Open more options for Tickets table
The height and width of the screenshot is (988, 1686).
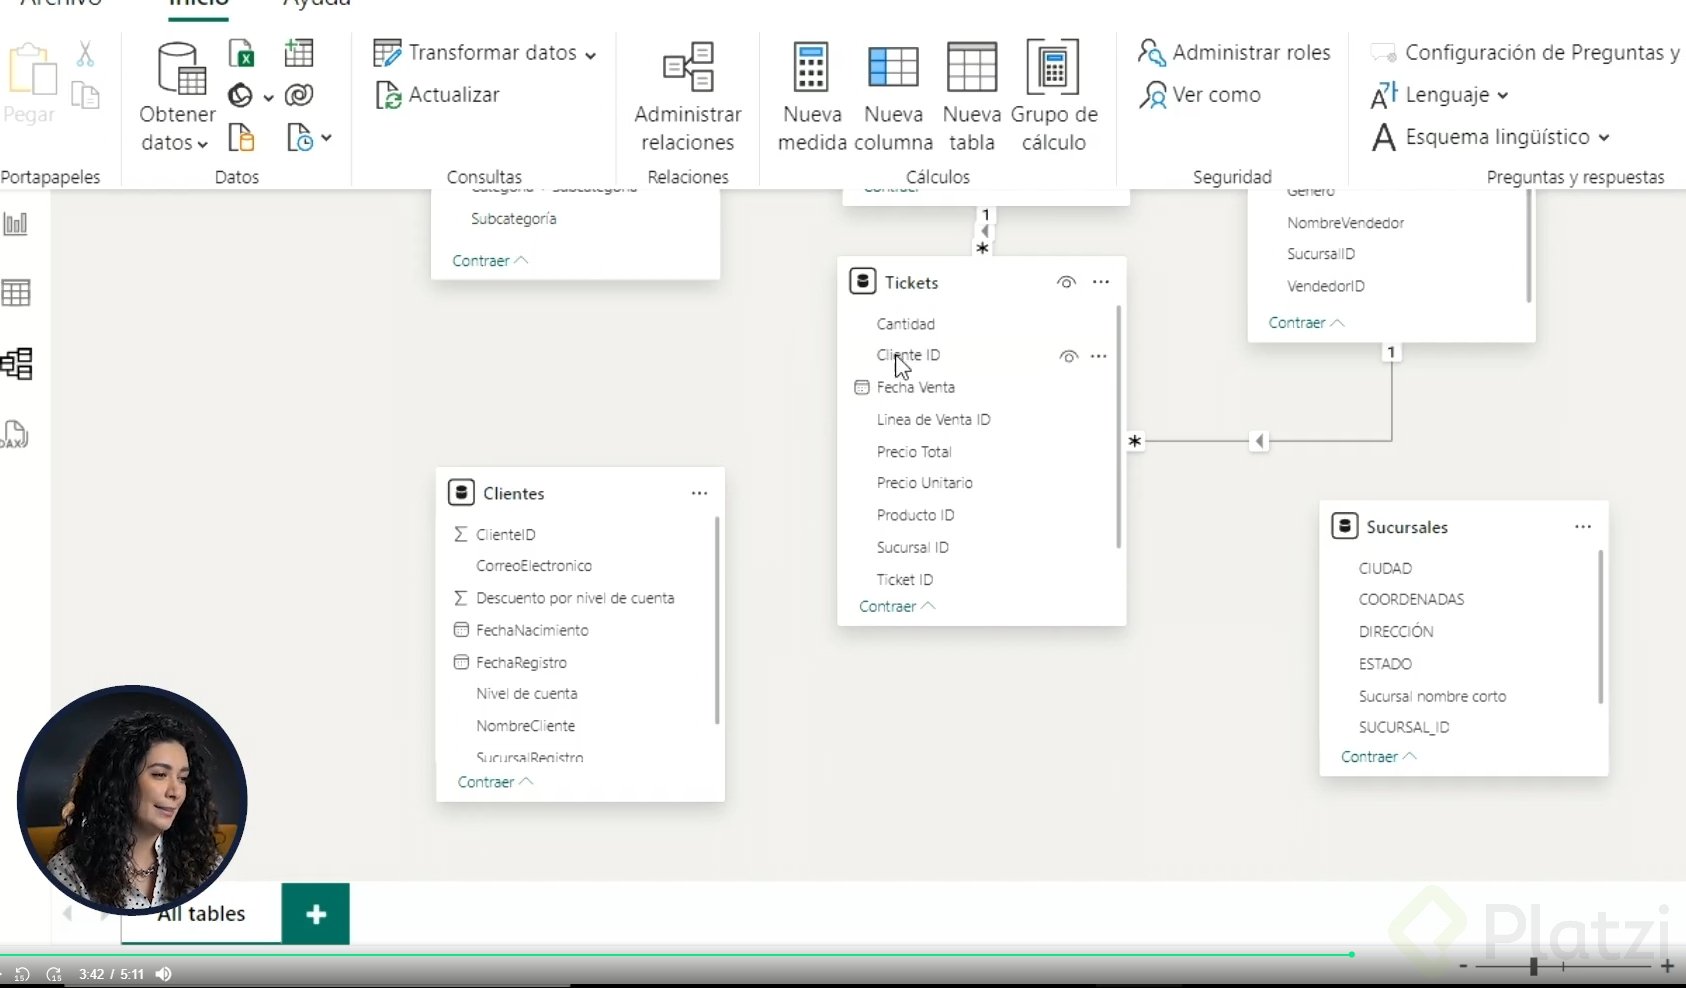1101,282
